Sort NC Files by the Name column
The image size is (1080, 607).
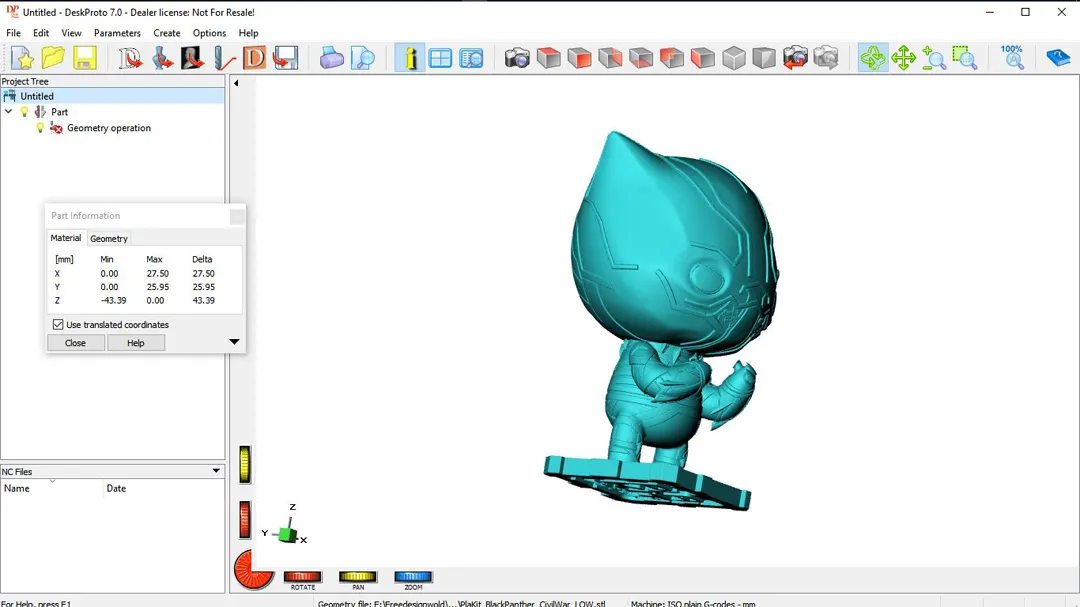point(52,488)
